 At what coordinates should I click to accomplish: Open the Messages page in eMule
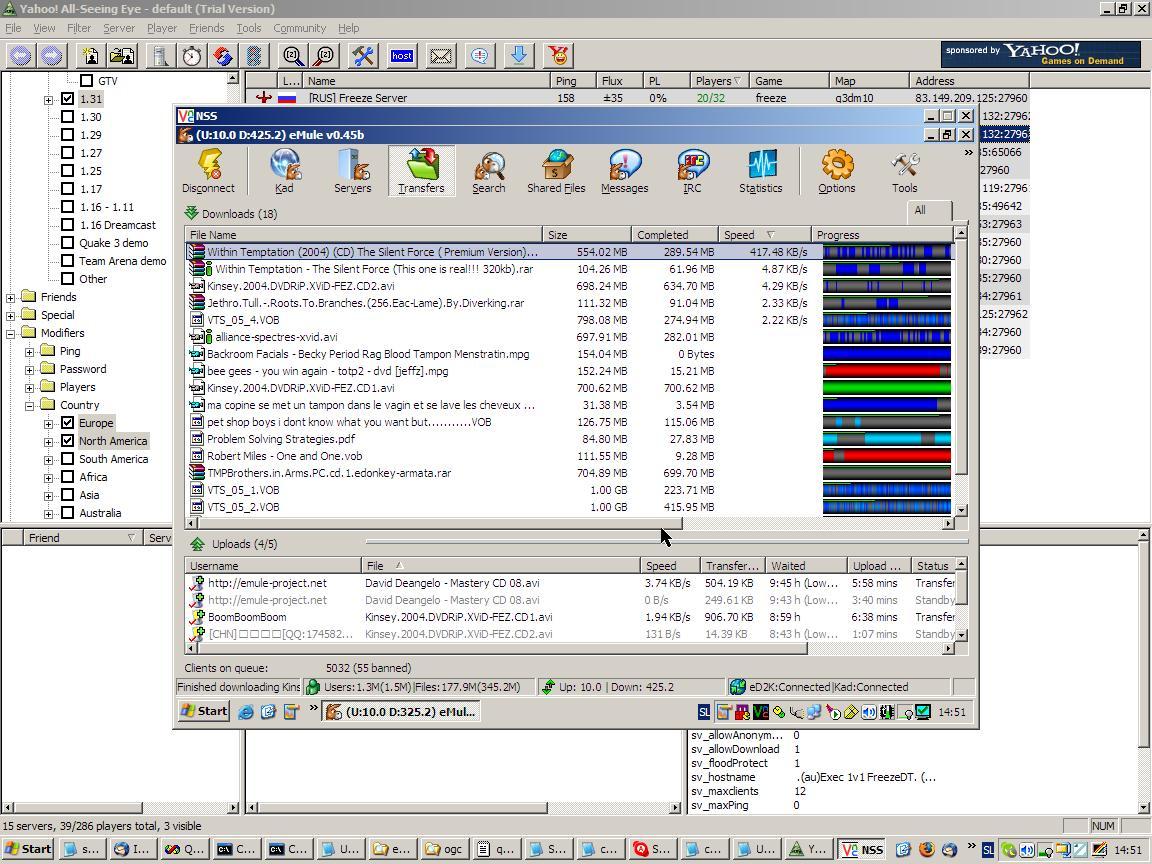624,171
